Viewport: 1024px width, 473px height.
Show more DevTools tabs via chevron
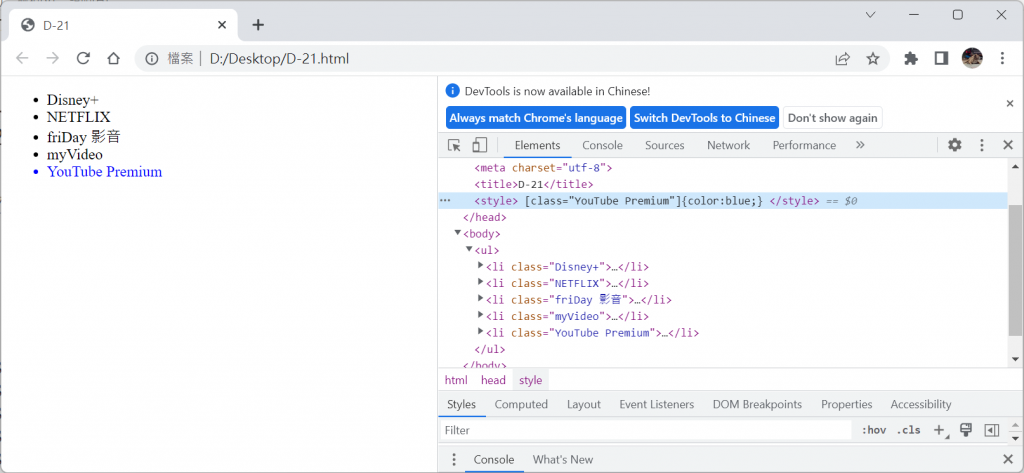tap(860, 145)
